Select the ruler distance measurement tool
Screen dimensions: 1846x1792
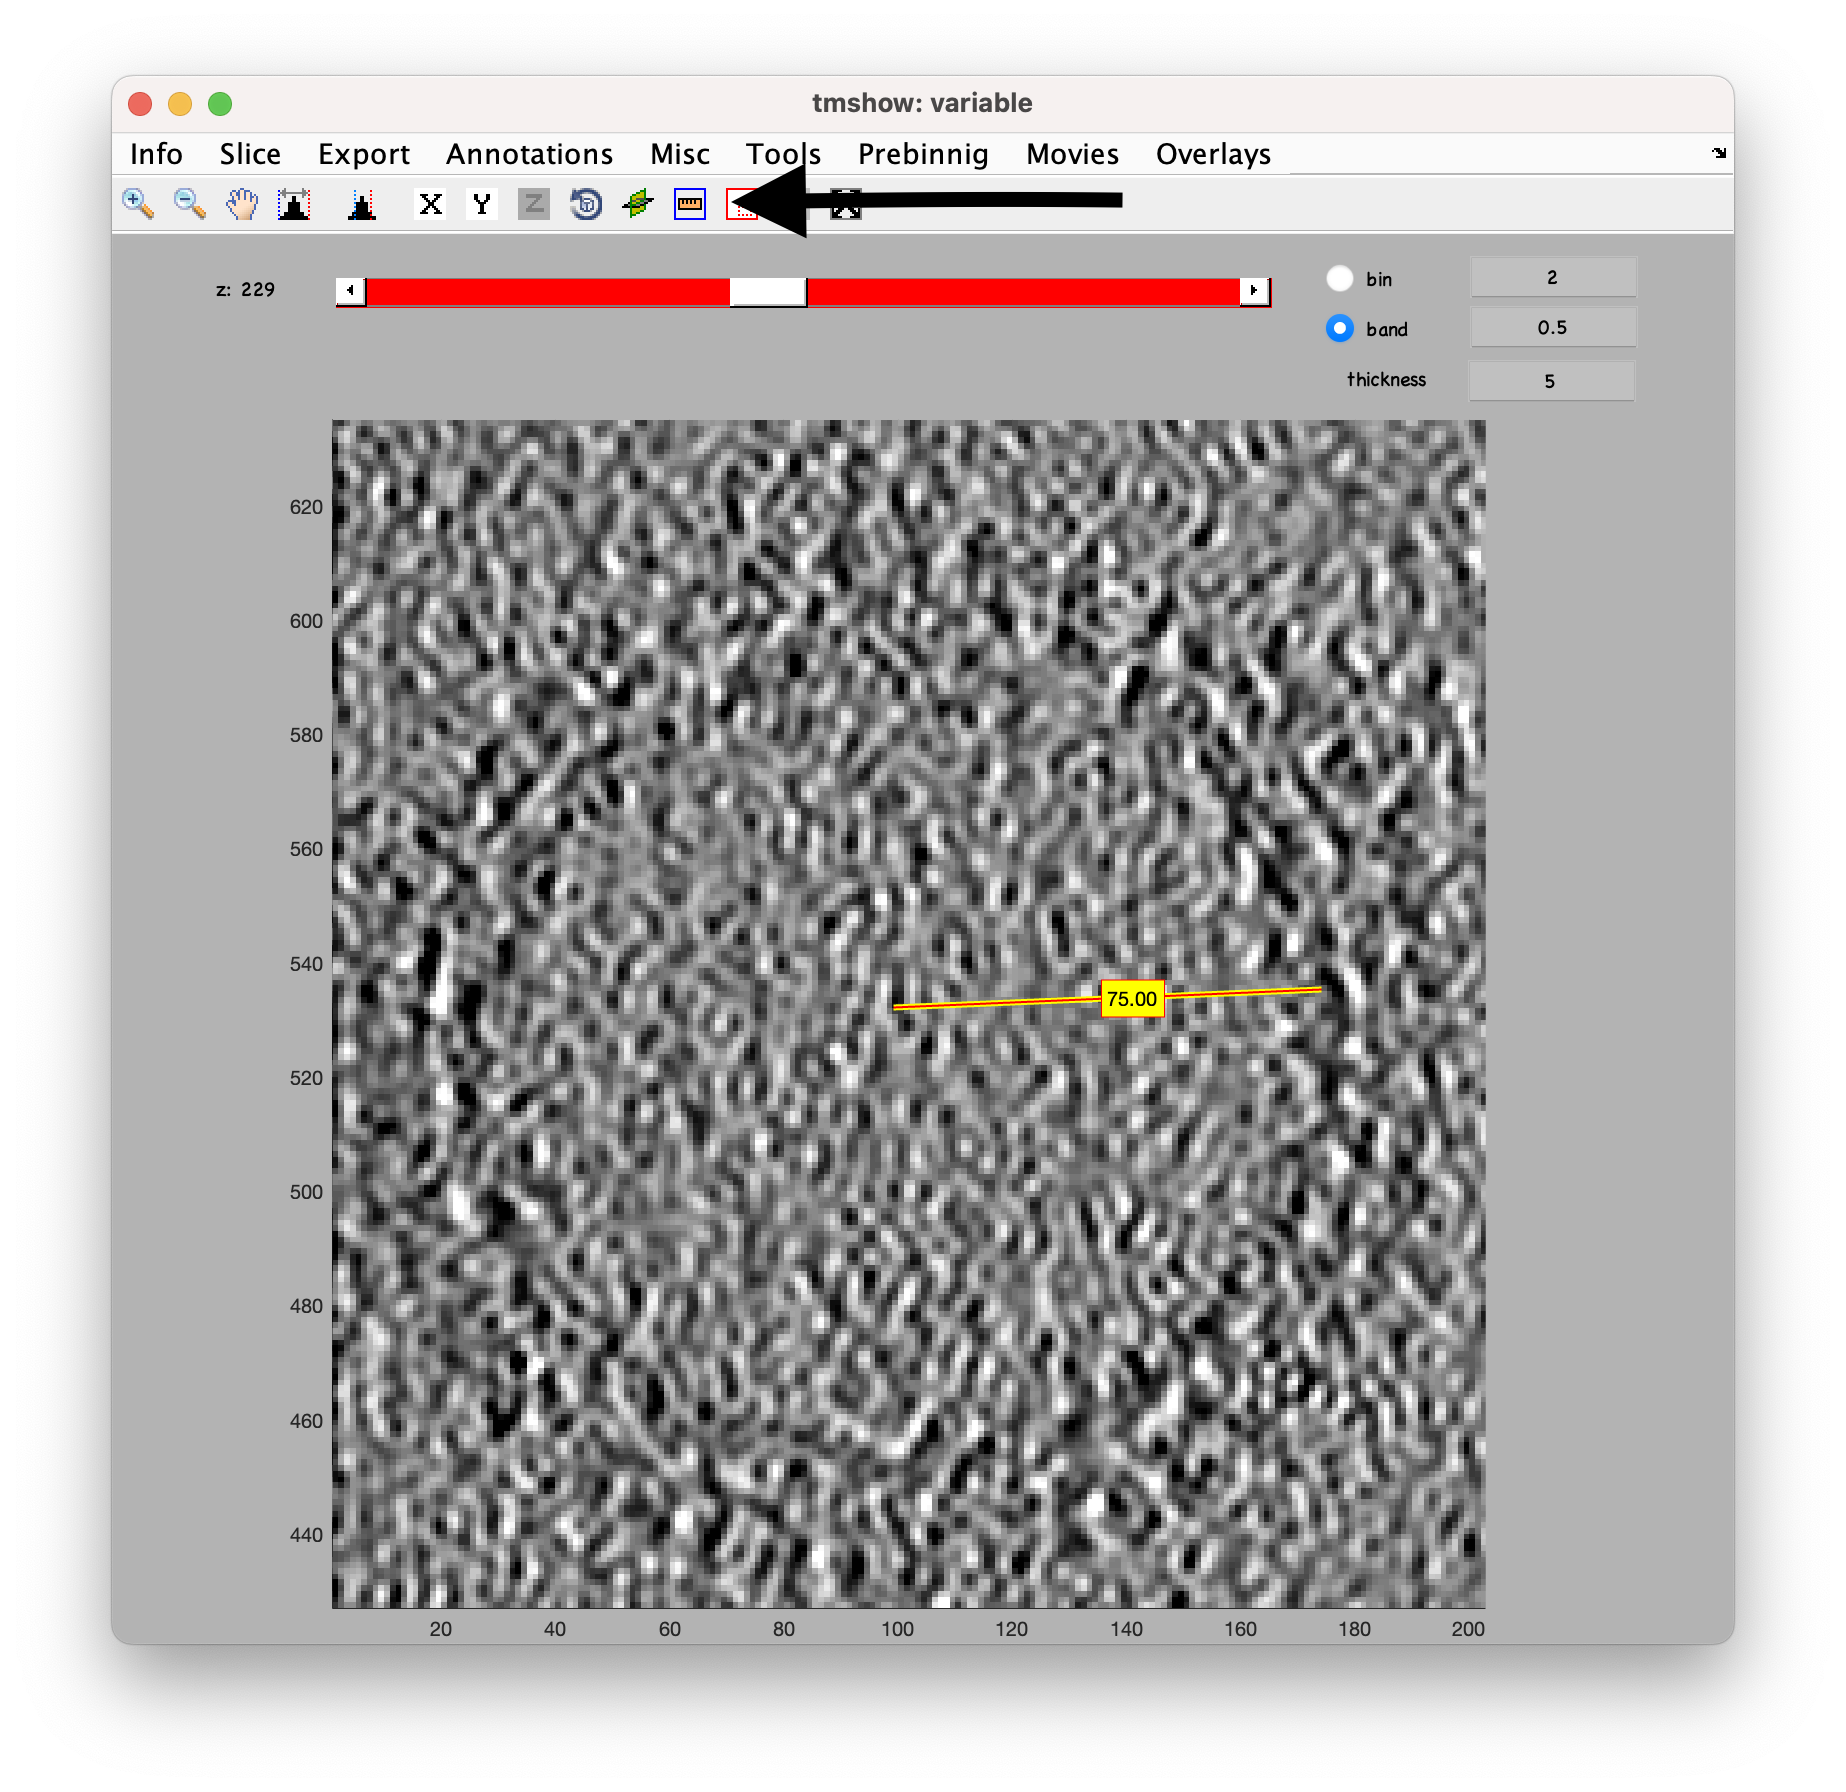[690, 204]
